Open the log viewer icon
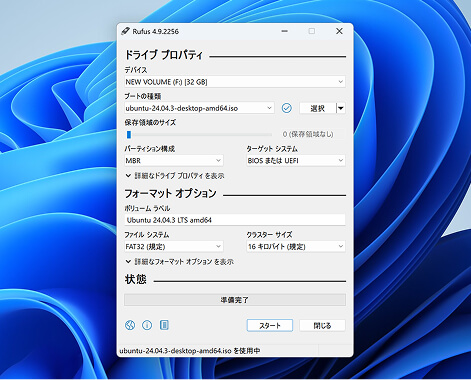This screenshot has height=380, width=471. pyautogui.click(x=164, y=325)
